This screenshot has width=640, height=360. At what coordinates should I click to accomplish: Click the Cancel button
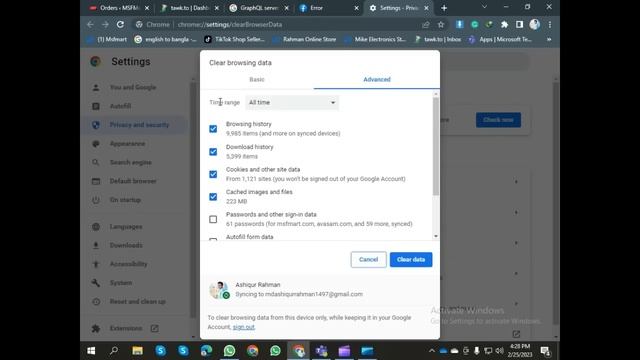pyautogui.click(x=368, y=260)
